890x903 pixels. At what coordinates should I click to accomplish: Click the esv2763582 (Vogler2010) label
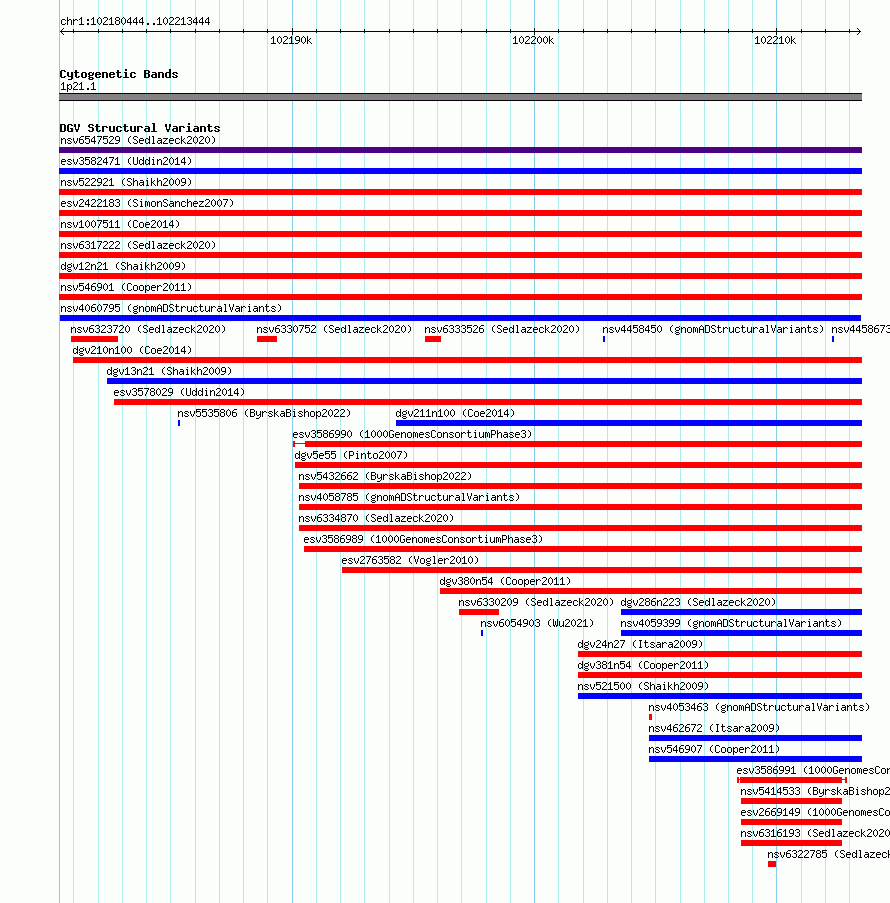point(410,560)
